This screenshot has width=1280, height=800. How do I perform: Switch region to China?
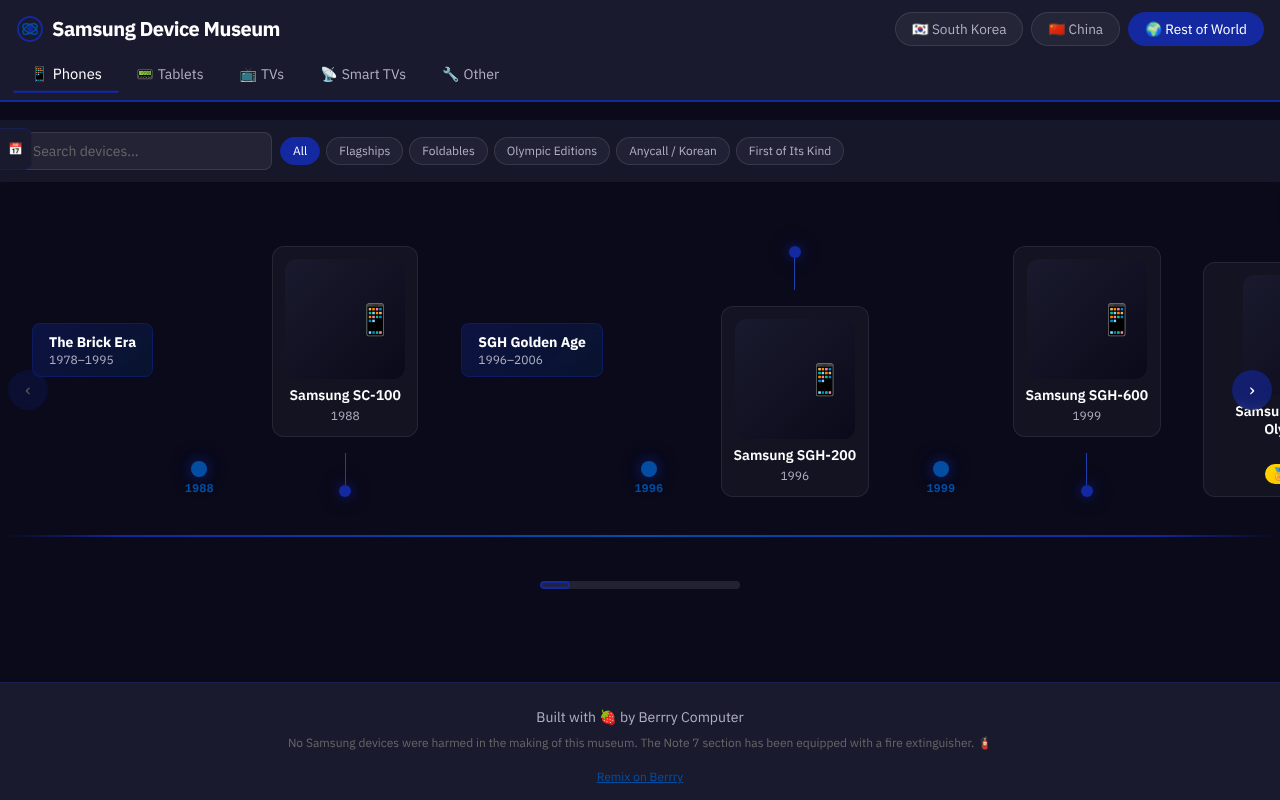coord(1075,29)
